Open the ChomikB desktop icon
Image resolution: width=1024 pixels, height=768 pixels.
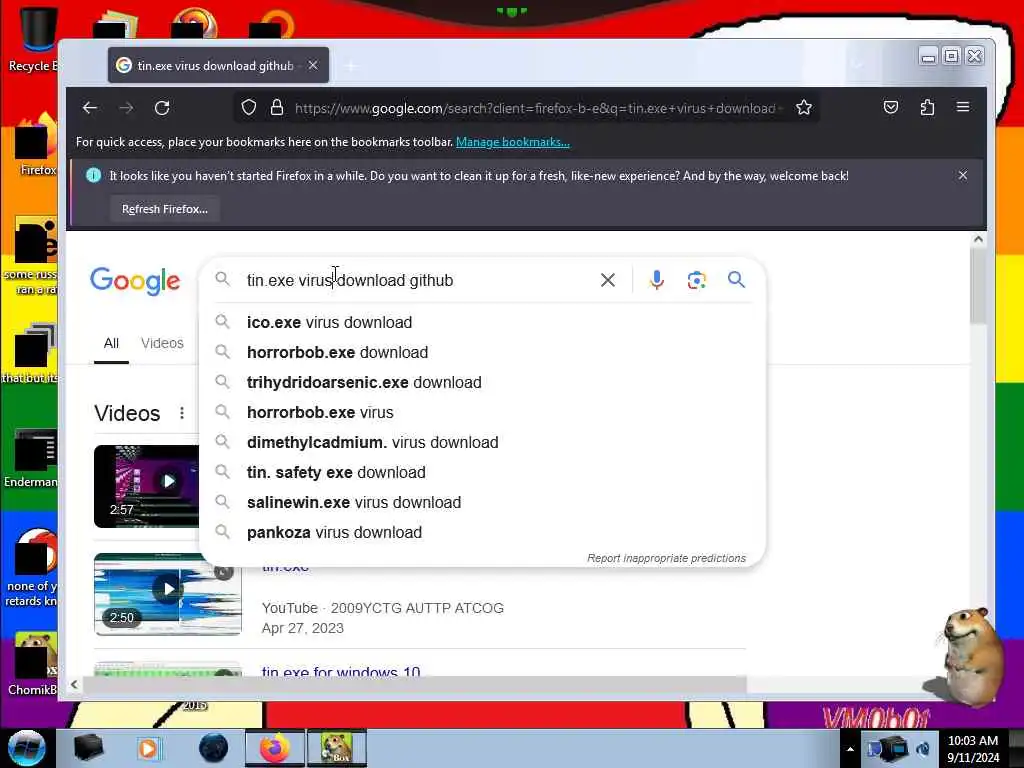33,664
